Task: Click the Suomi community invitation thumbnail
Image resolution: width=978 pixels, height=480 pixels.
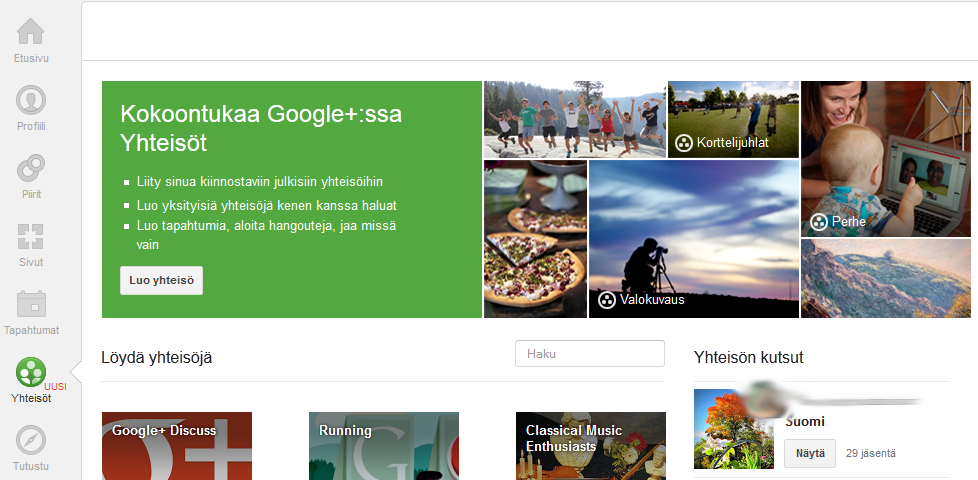Action: [x=734, y=429]
